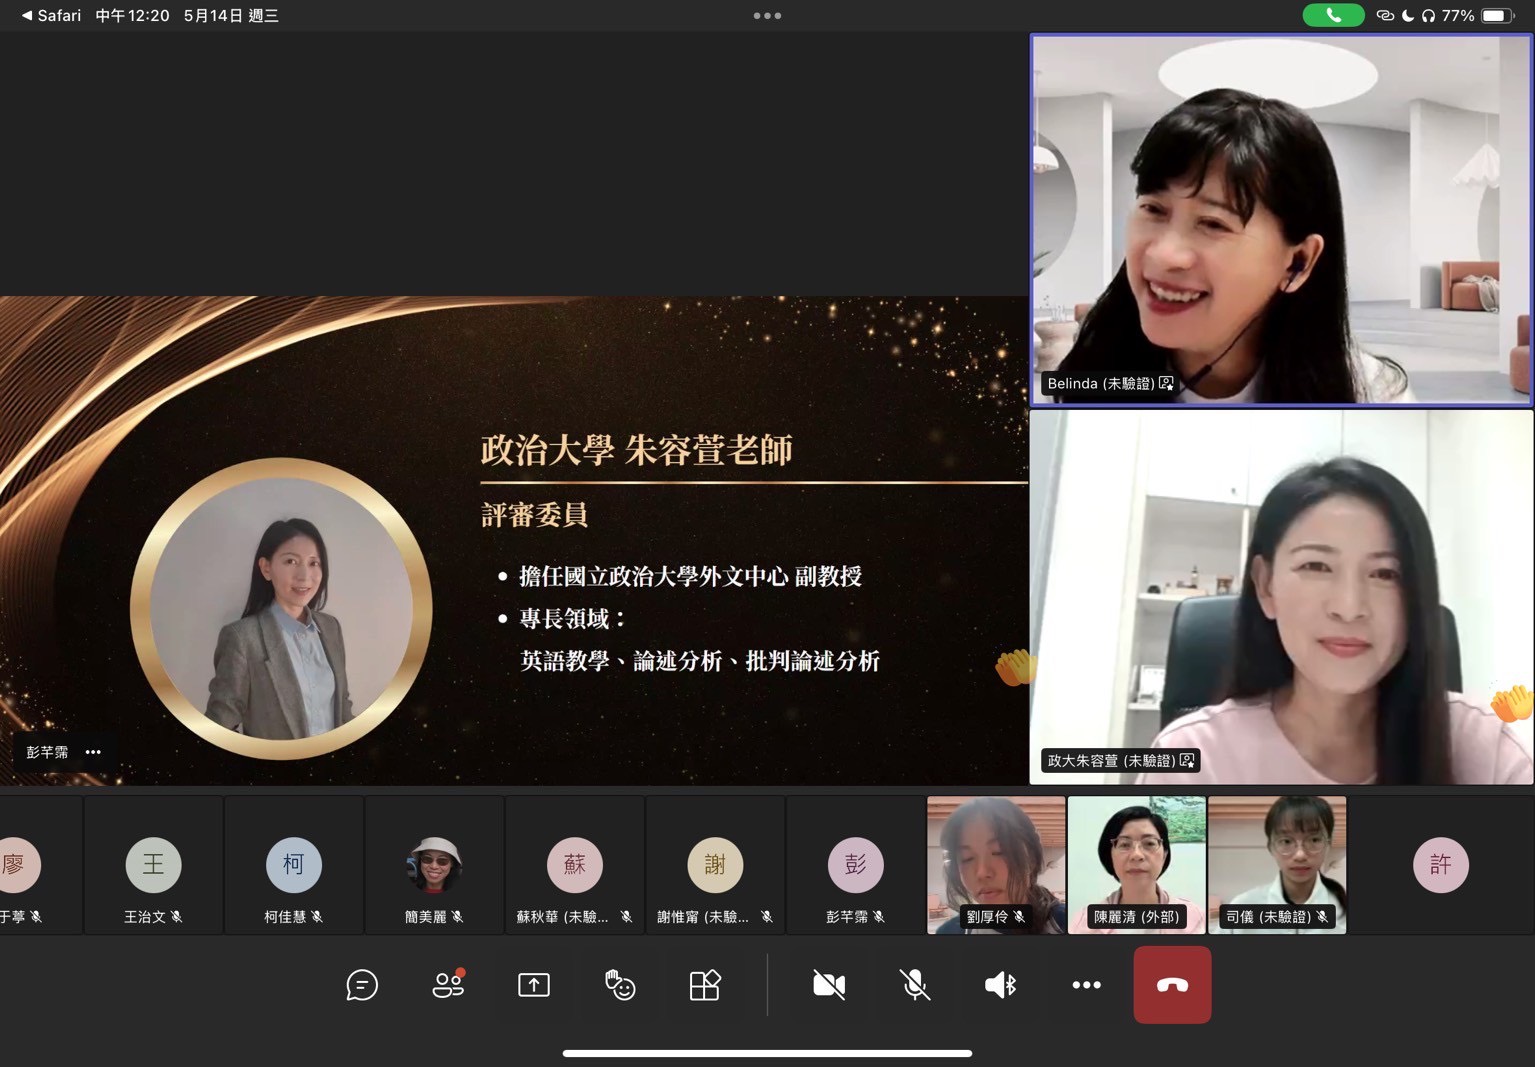This screenshot has width=1535, height=1067.
Task: Show the participants list
Action: pyautogui.click(x=448, y=985)
